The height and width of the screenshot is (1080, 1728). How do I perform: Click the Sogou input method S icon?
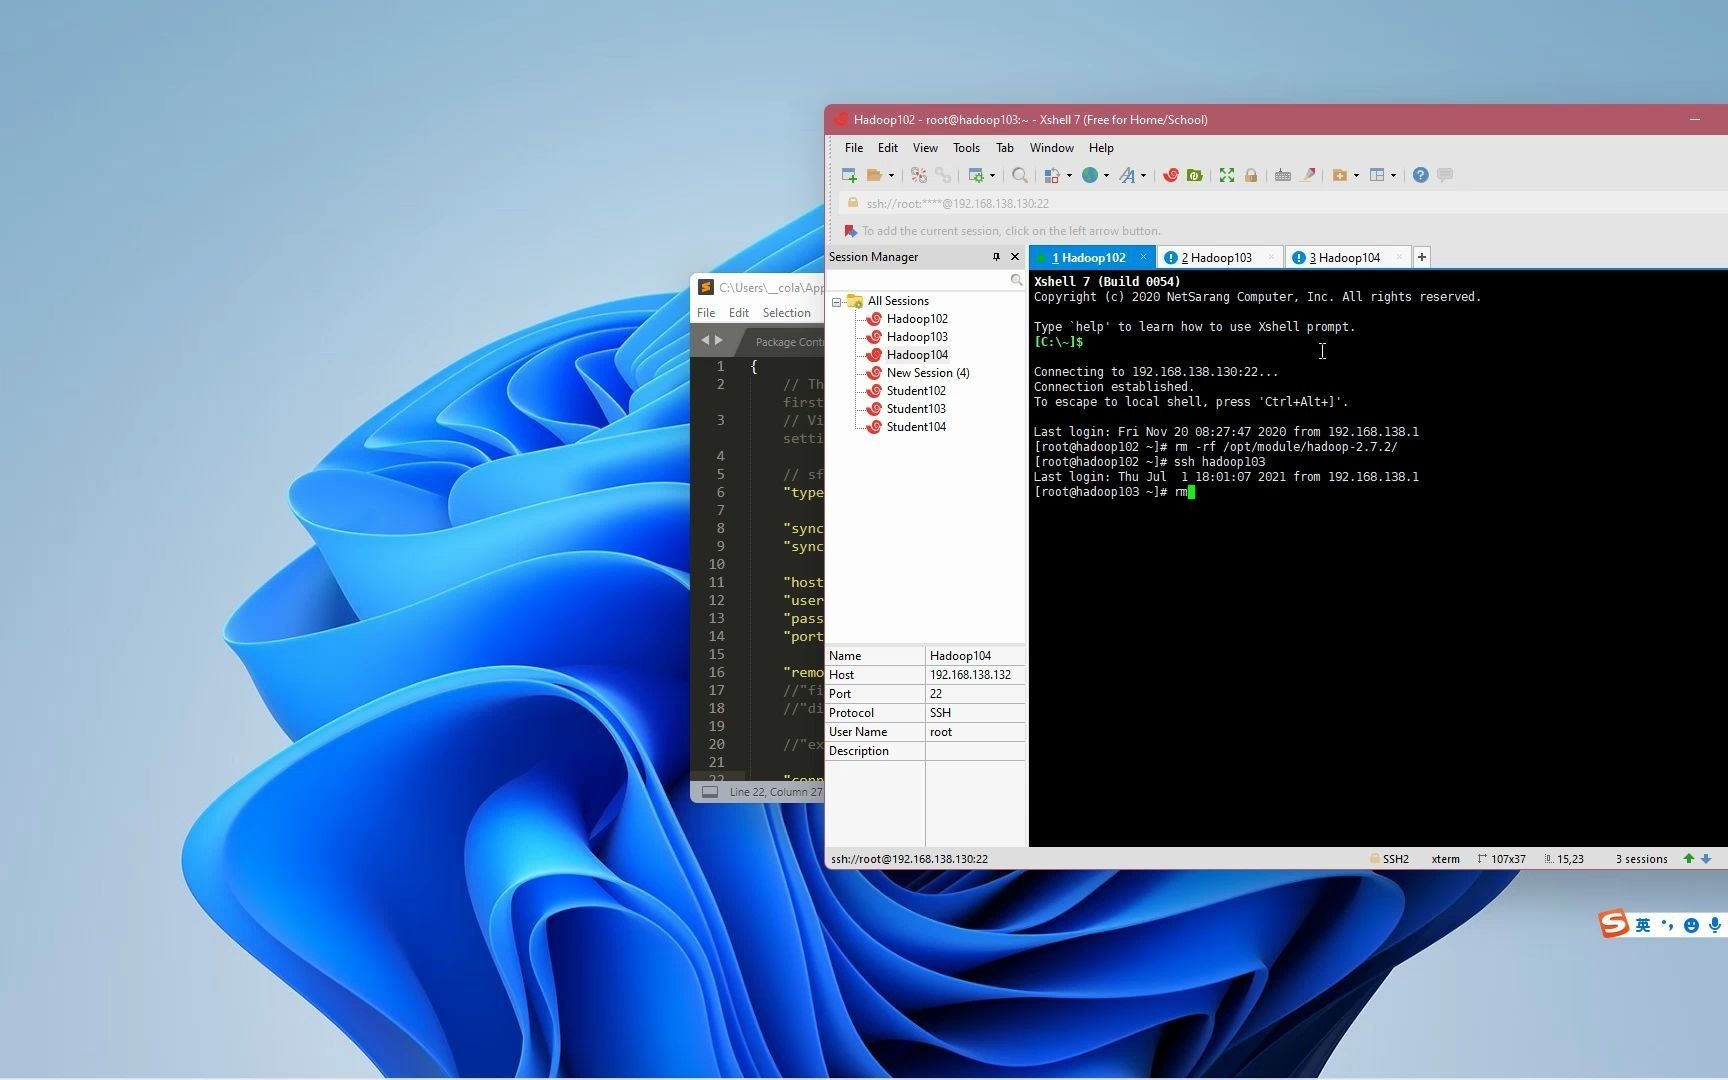(1613, 924)
